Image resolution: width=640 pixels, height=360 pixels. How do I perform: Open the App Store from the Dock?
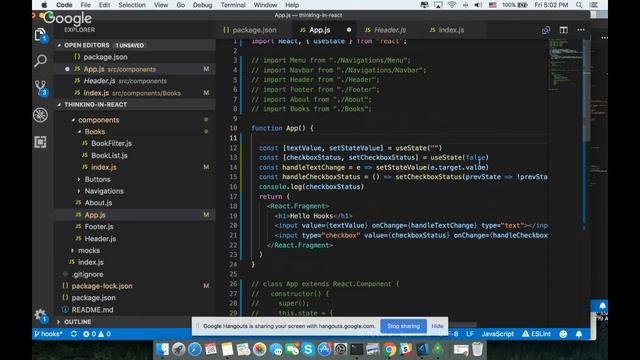click(324, 349)
